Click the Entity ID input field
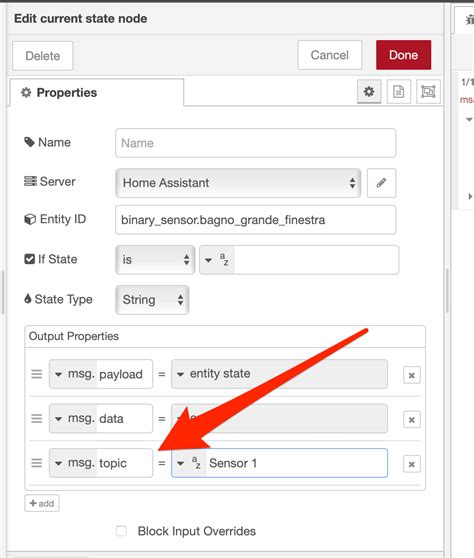Screen dimensions: 474x558 pos(256,220)
